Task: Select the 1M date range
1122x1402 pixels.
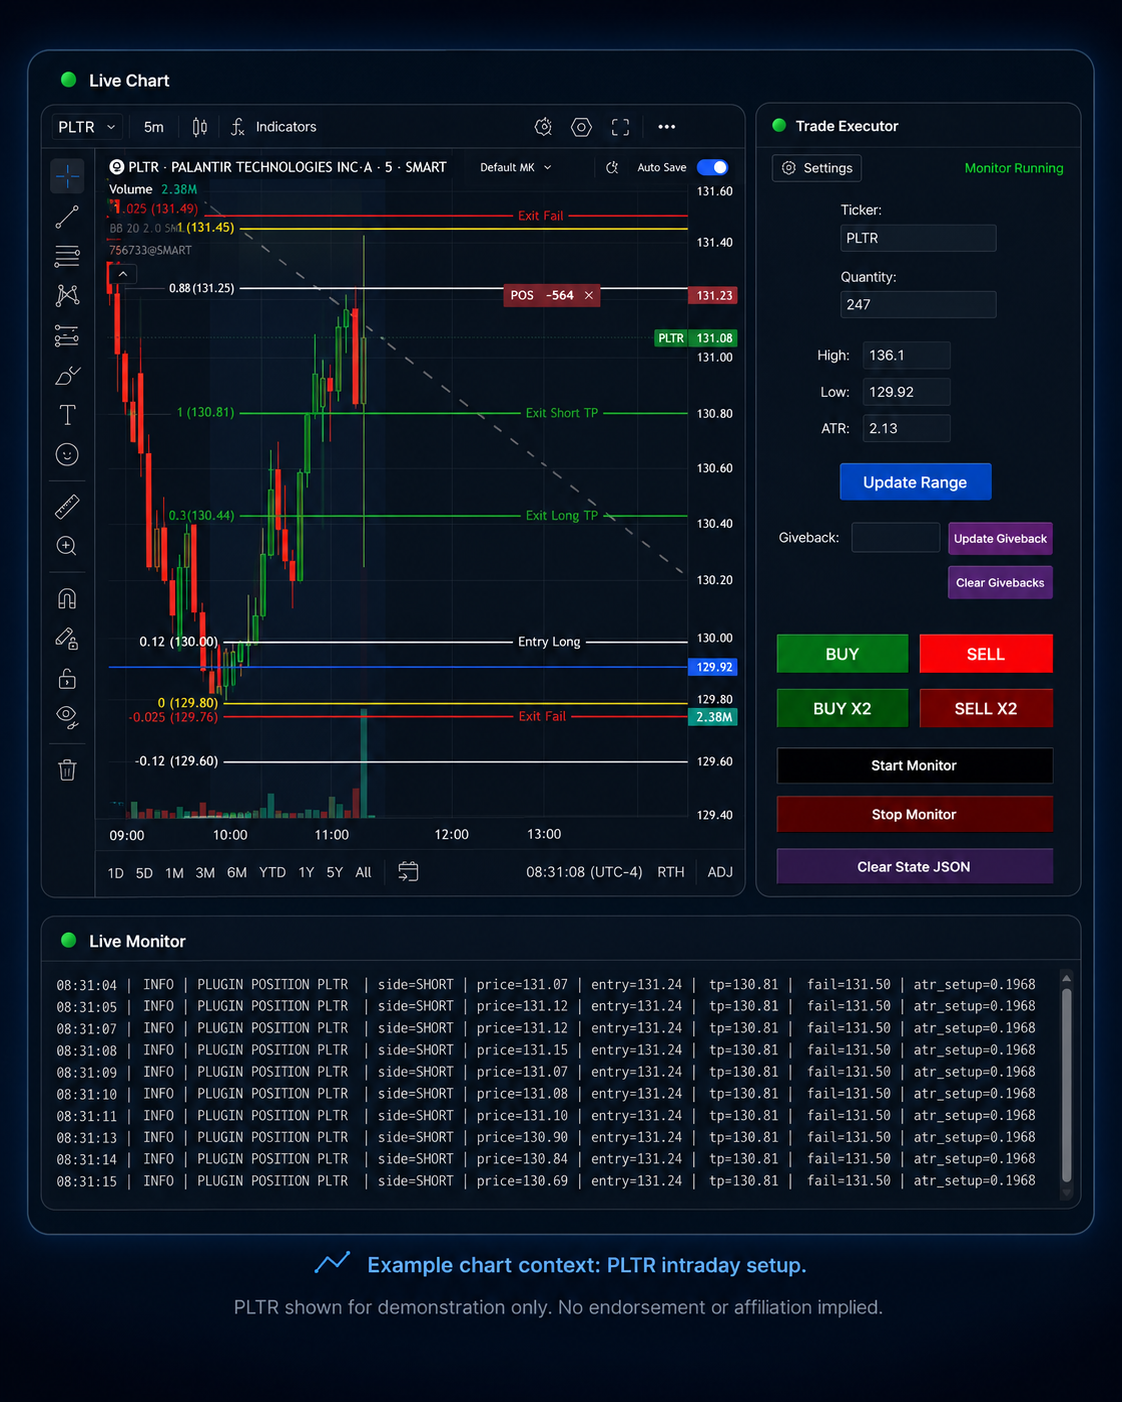Action: [x=174, y=873]
